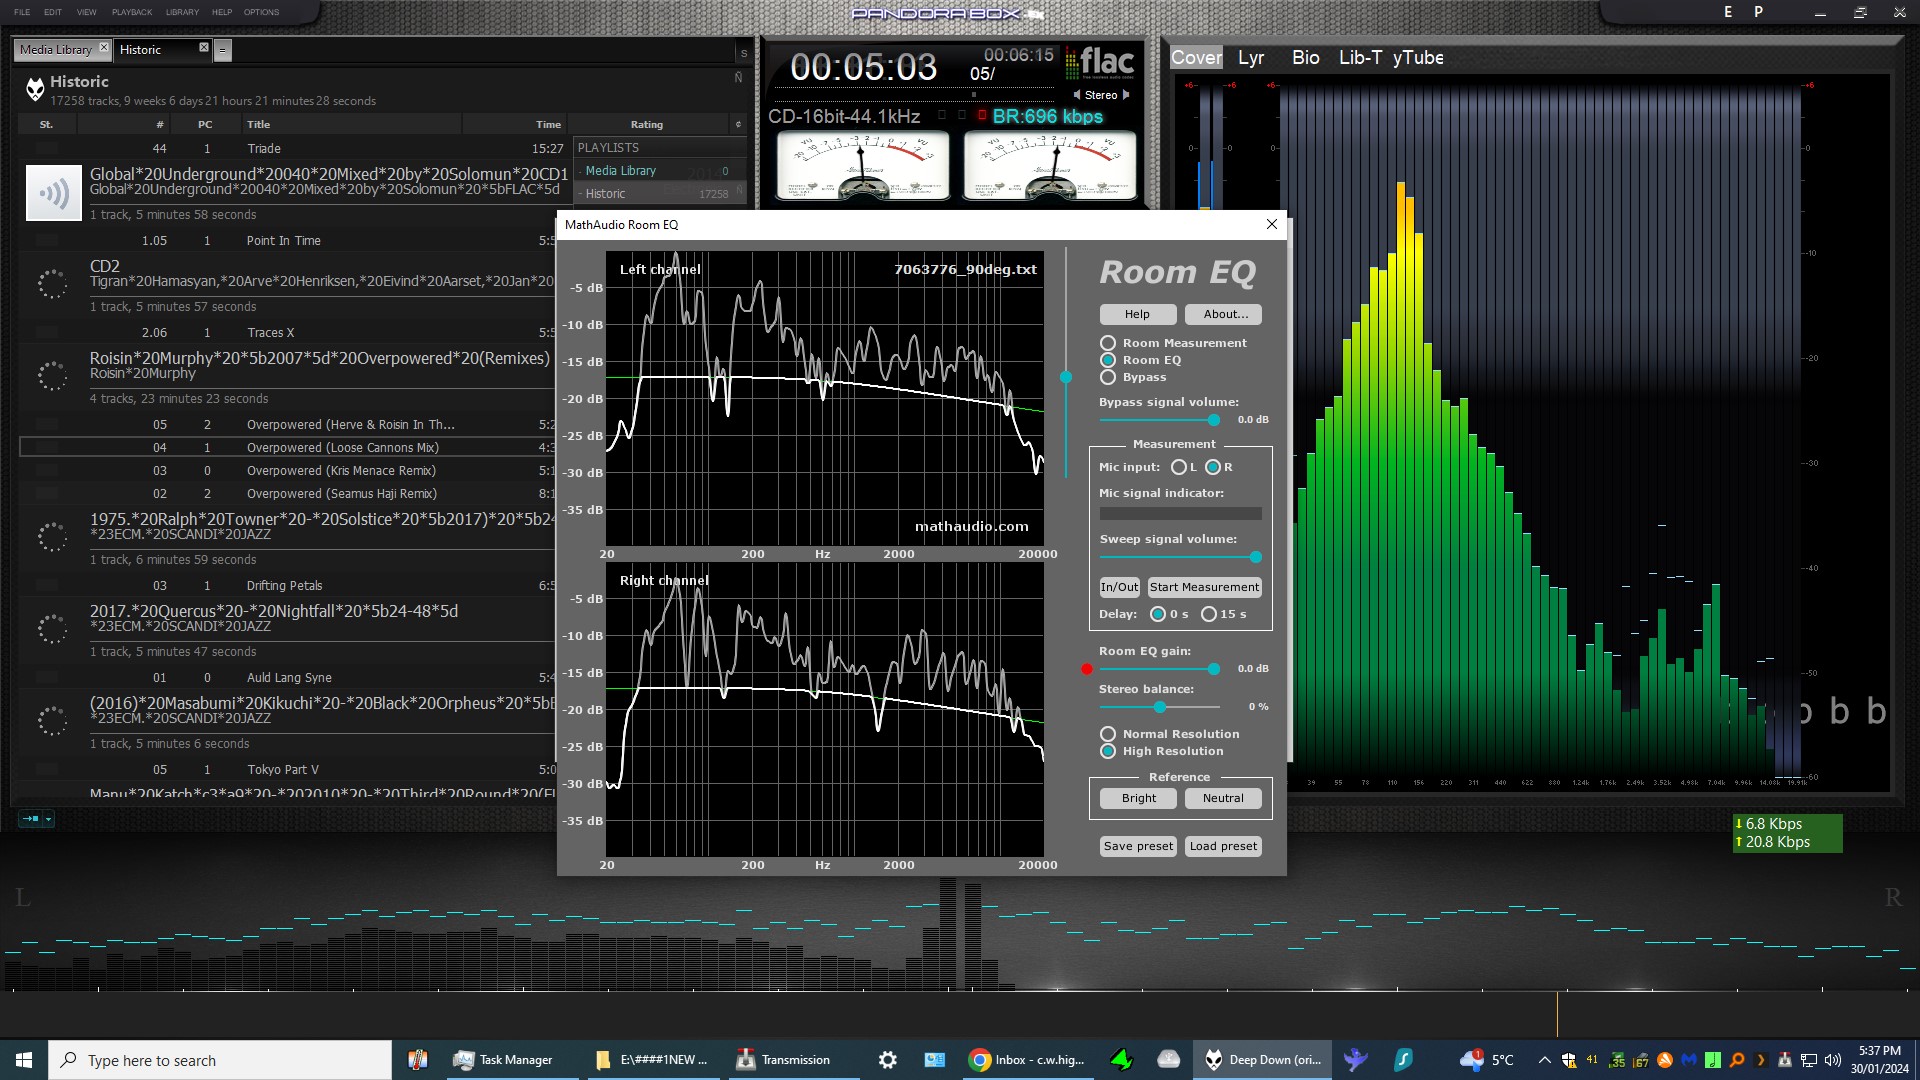
Task: Select High Resolution
Action: pyautogui.click(x=1108, y=751)
